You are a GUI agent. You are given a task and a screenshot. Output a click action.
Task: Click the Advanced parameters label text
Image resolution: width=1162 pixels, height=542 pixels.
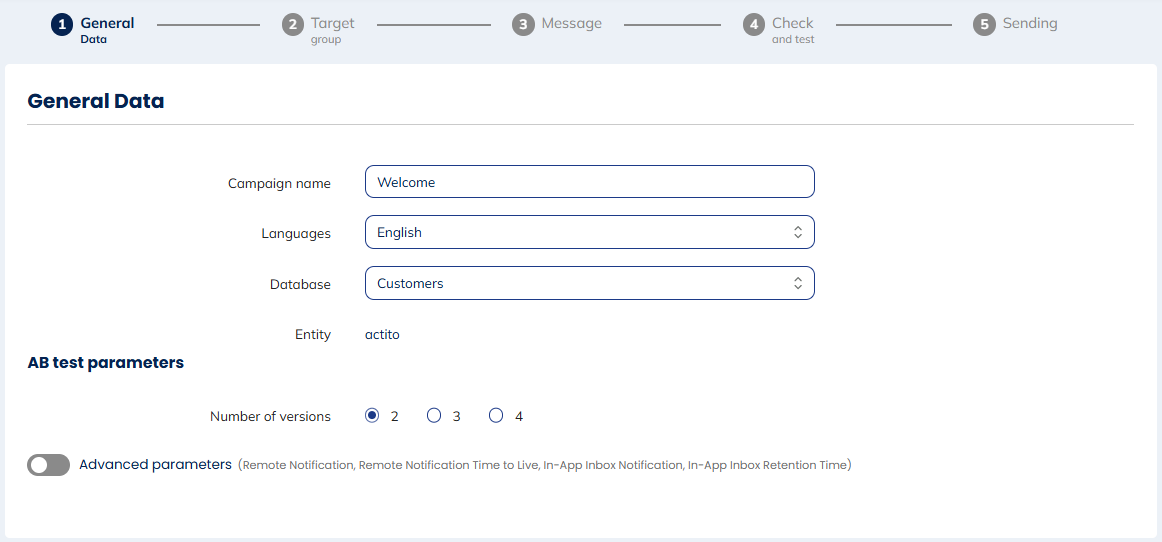point(155,465)
